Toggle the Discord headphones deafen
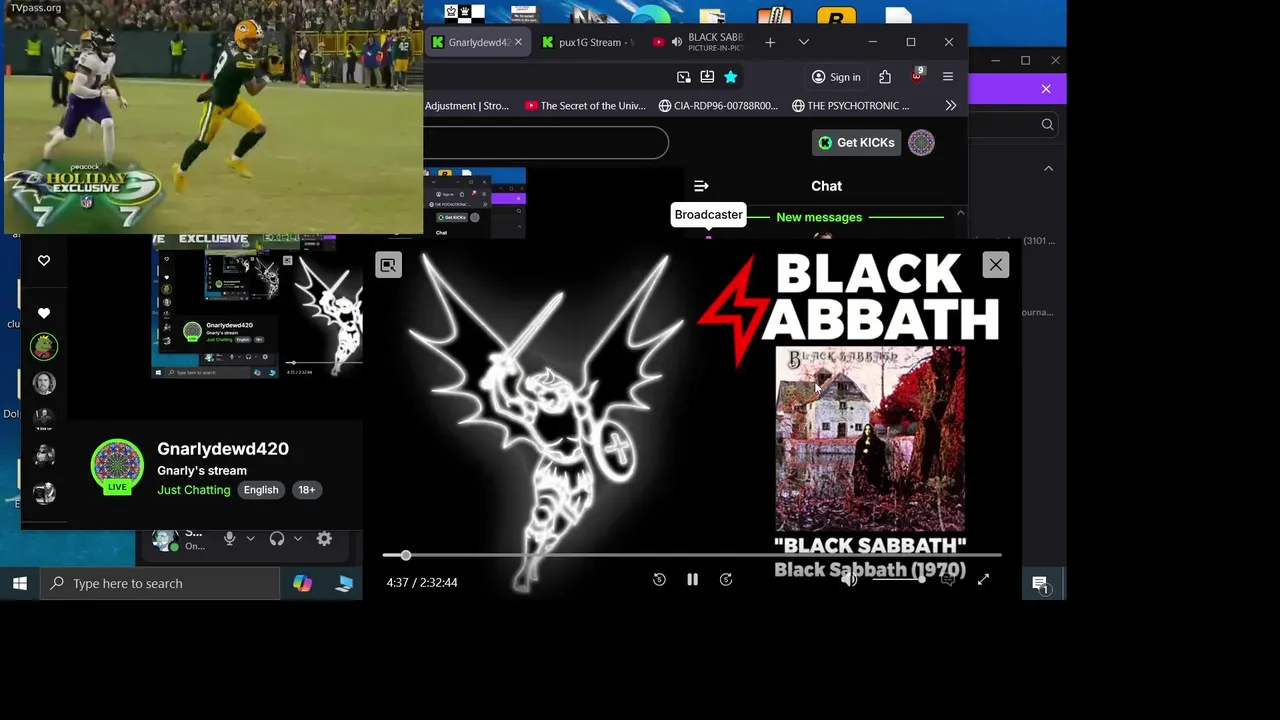Screen dimensions: 1280x720 277,538
